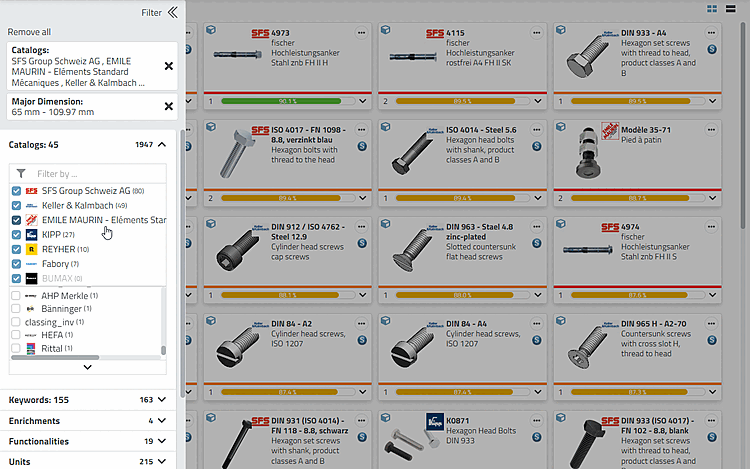This screenshot has height=469, width=750.
Task: Check the classing_inv catalog
Action: 16,322
